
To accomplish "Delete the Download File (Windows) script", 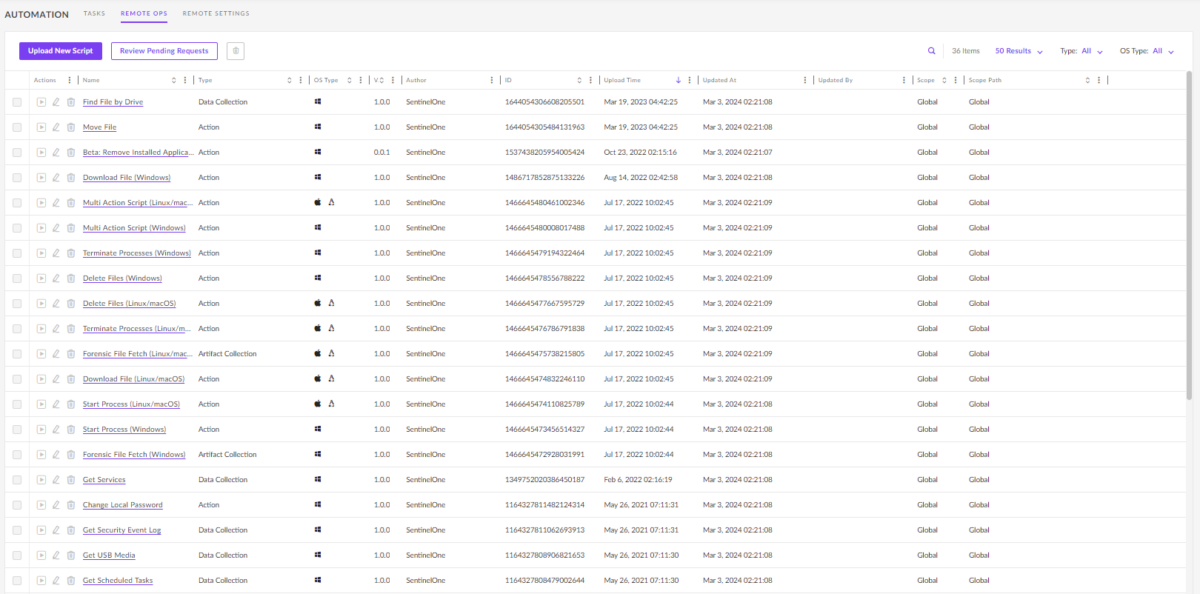I will tap(70, 177).
